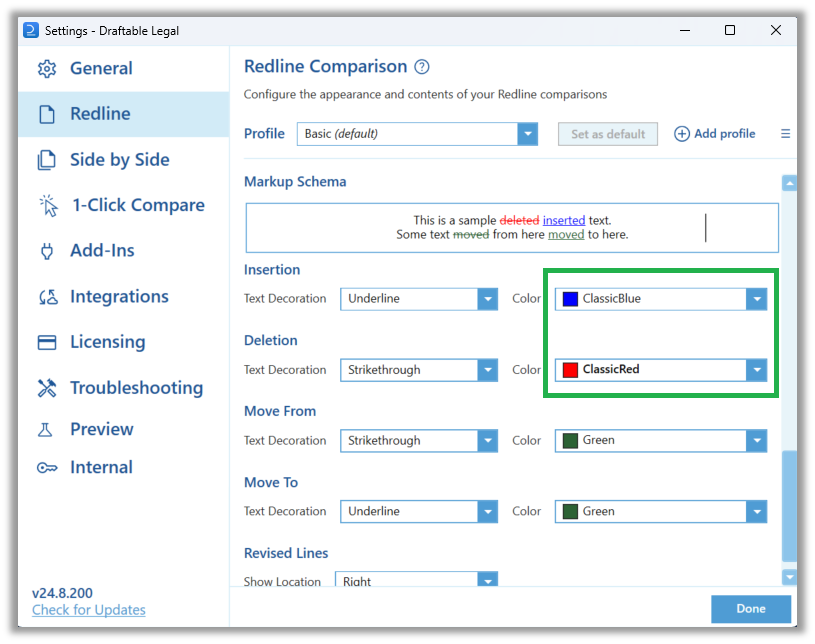Click the Side by Side pages icon
Viewport: 815px width, 644px height.
tap(47, 160)
